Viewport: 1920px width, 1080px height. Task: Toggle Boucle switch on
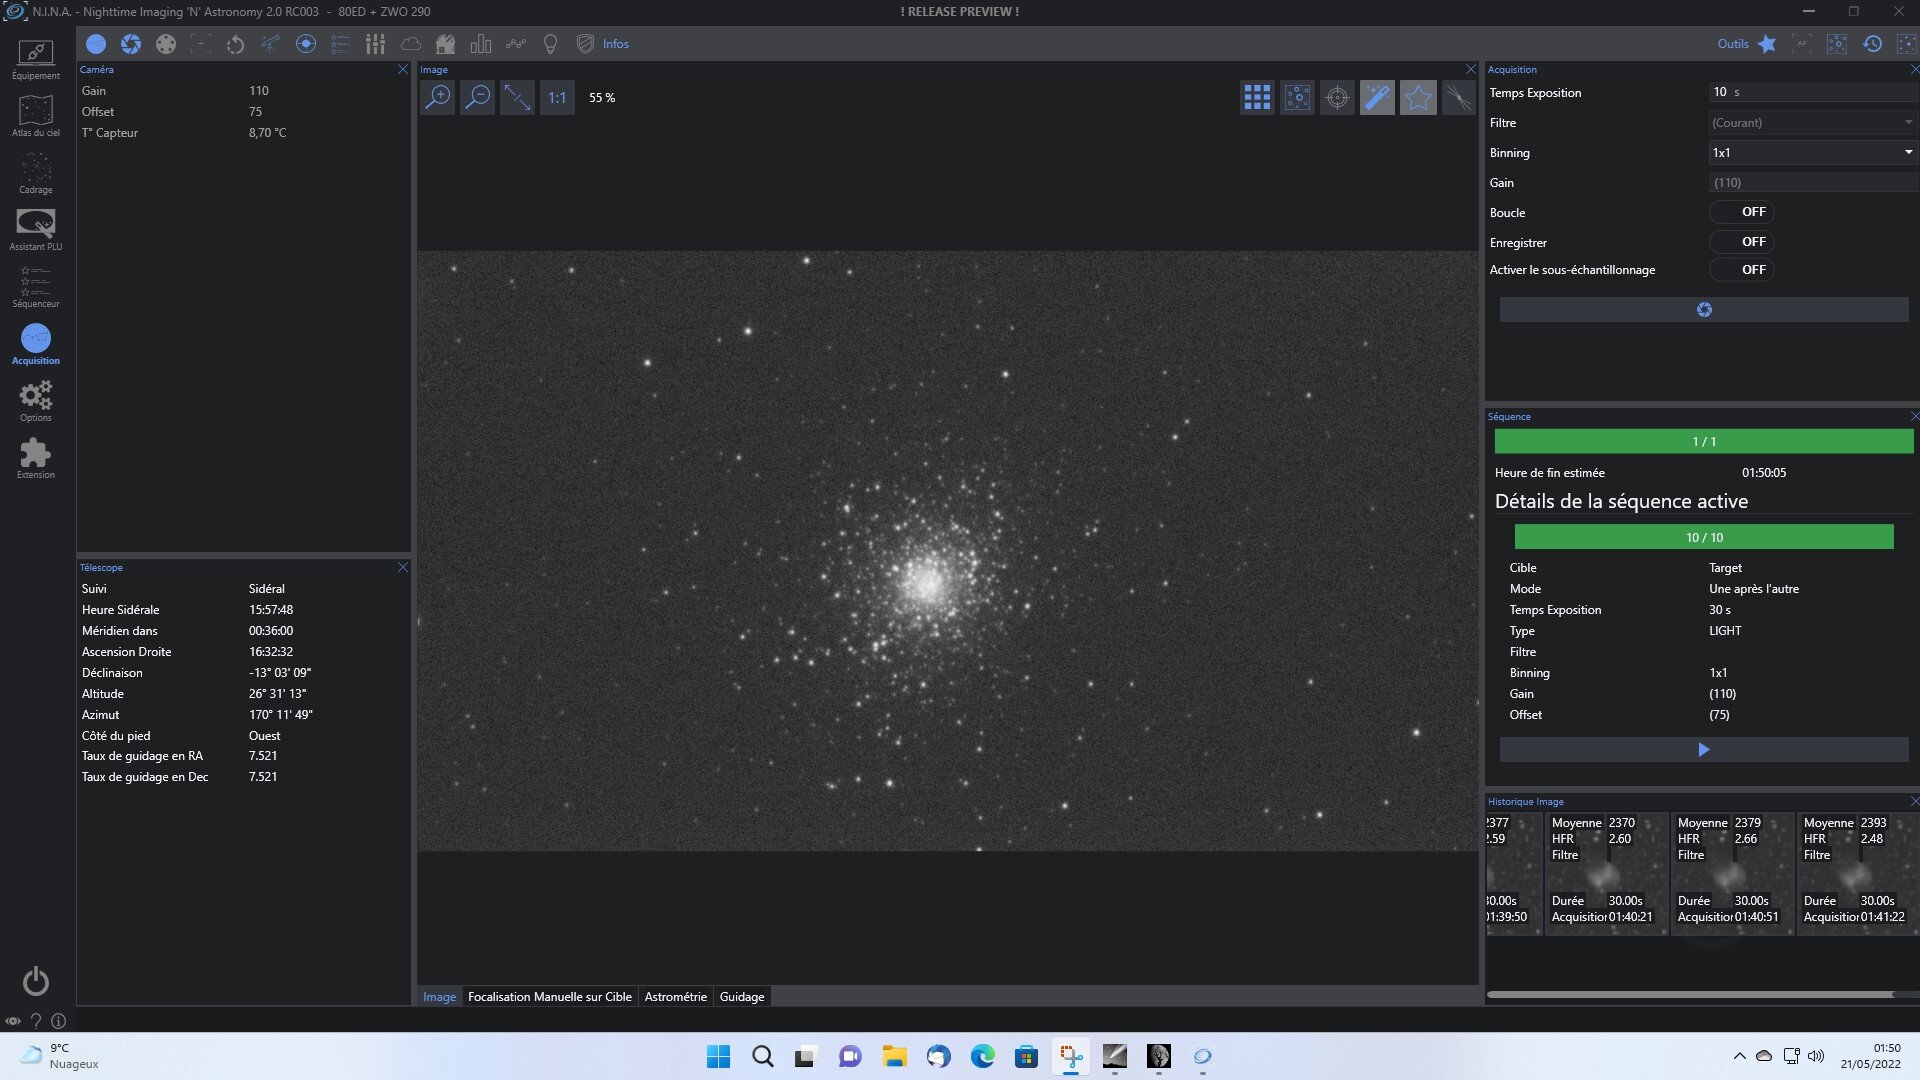point(1741,212)
